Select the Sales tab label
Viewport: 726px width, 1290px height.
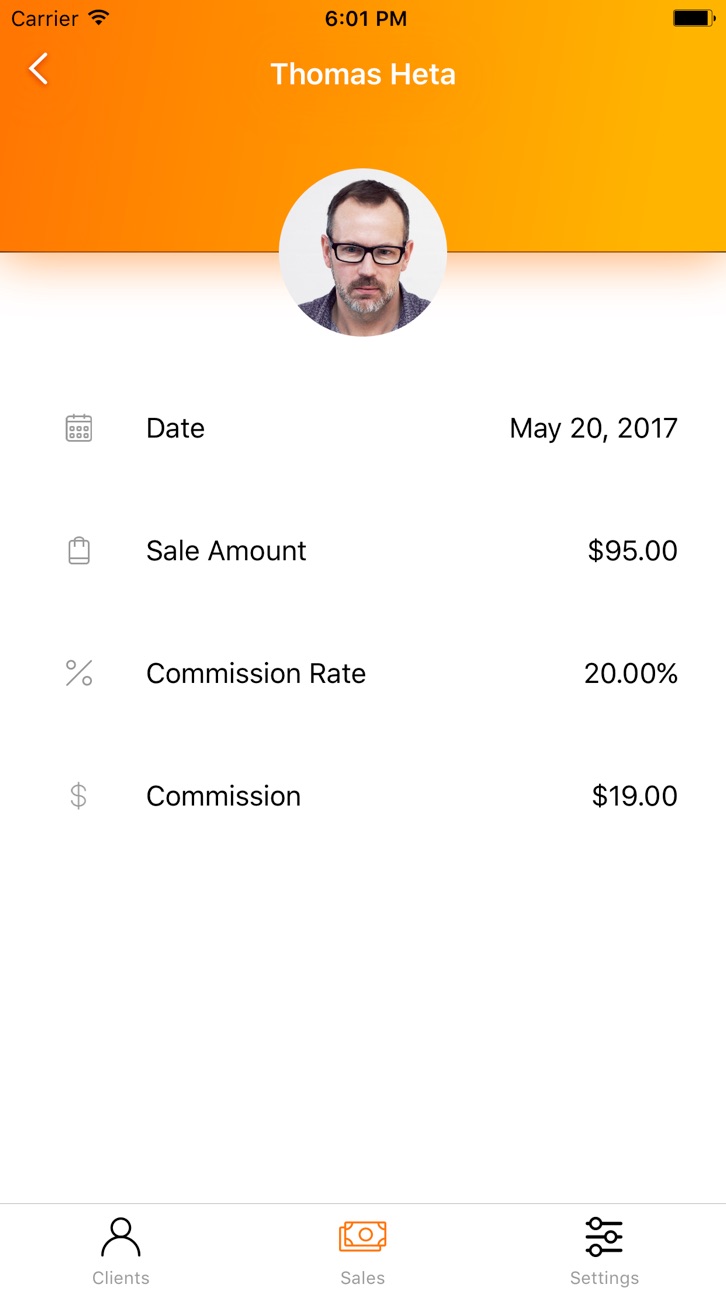(363, 1278)
